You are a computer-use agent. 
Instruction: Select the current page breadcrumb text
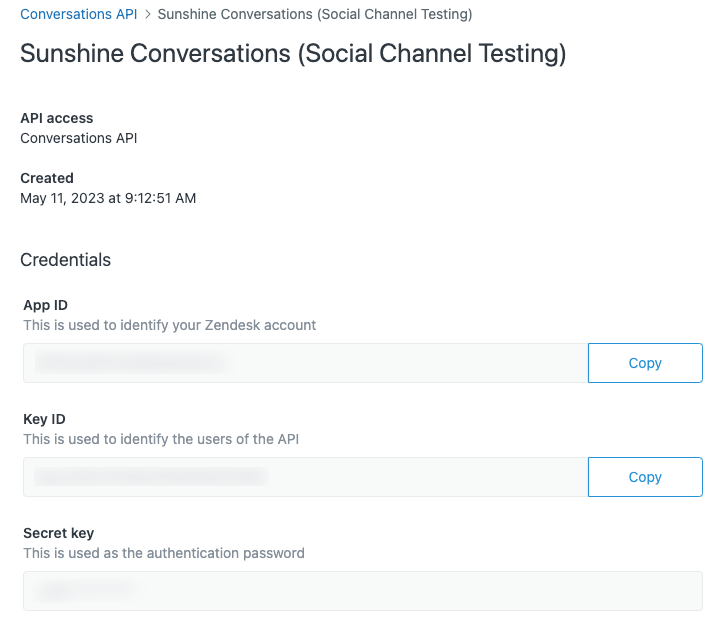coord(315,14)
